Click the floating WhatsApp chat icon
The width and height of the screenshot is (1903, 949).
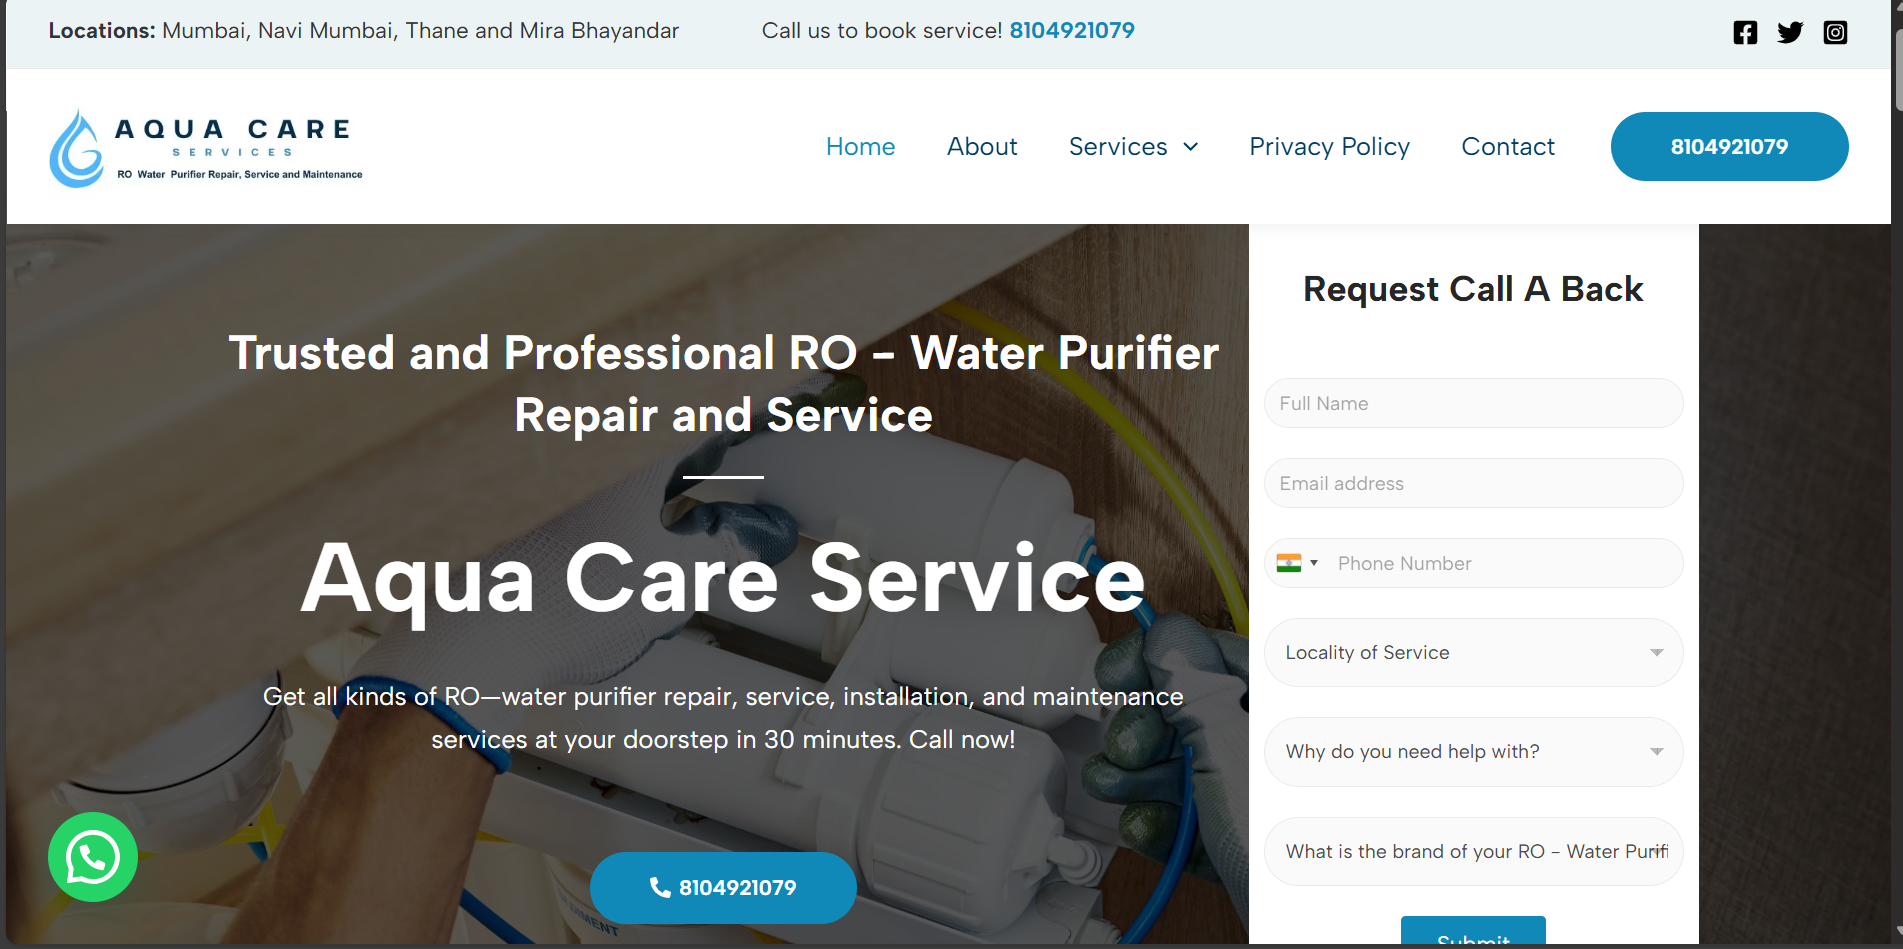point(93,857)
